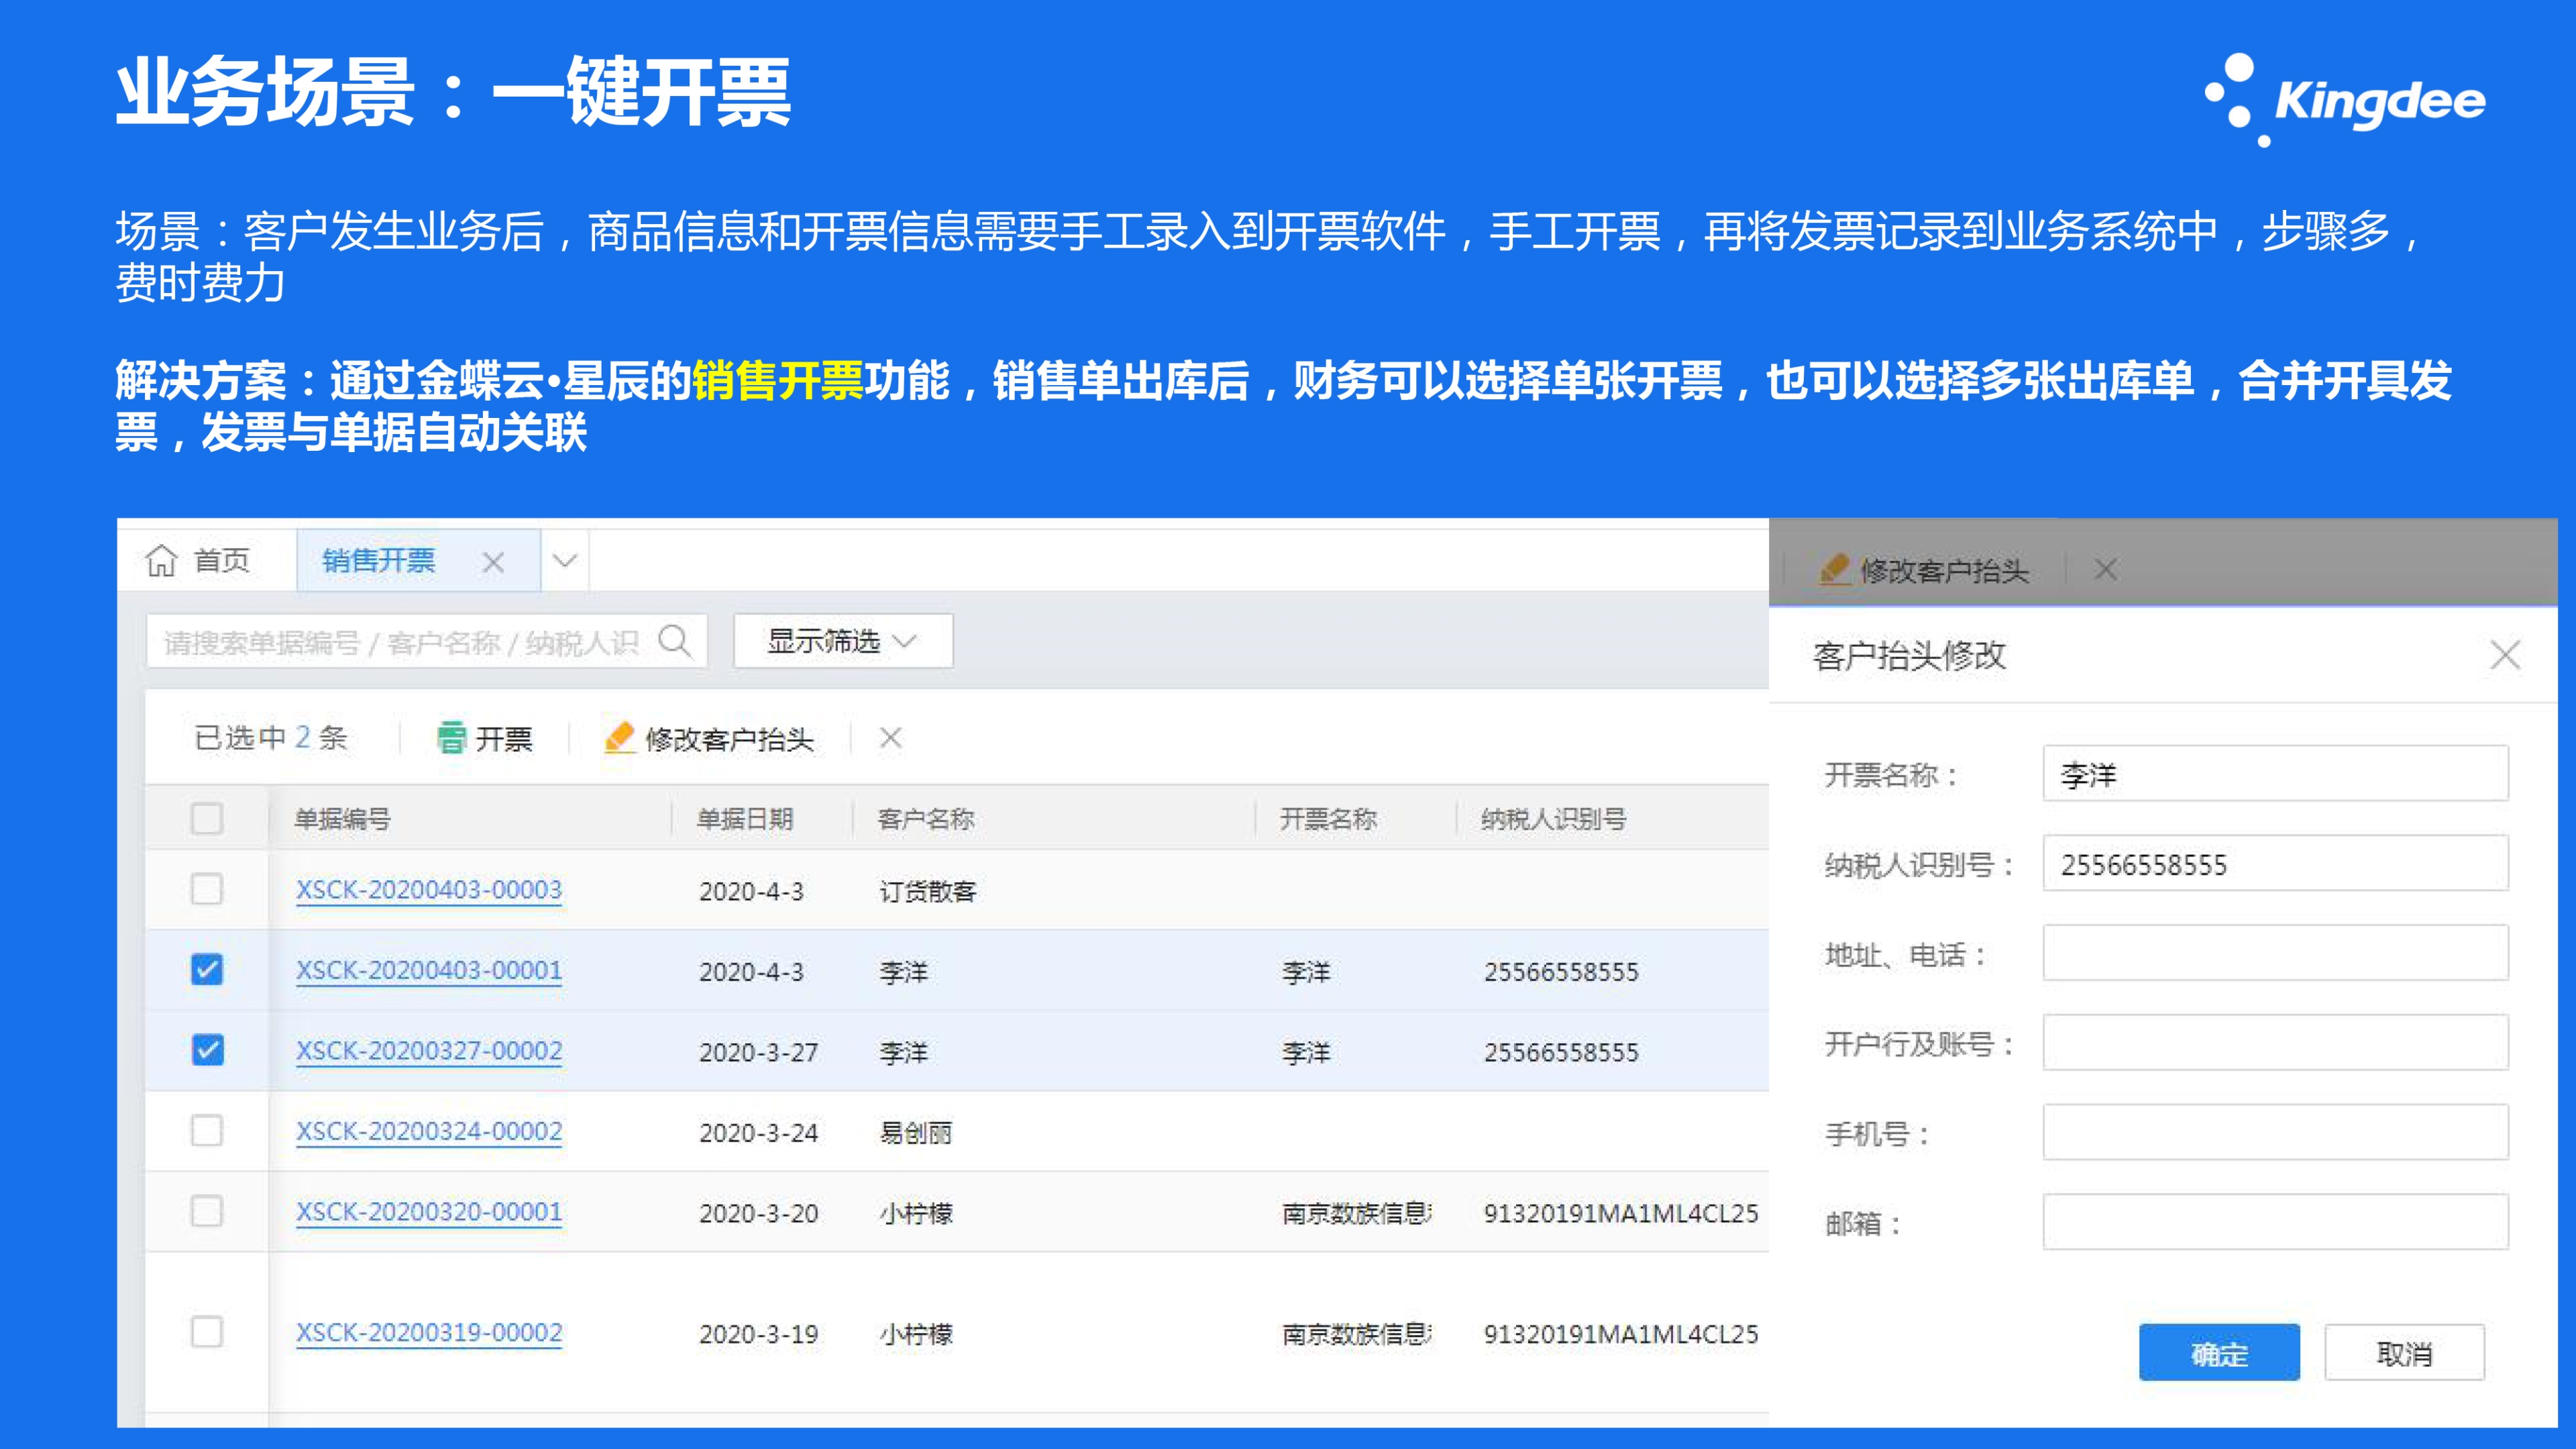Close the 客户抬头修改 dialog with X
Viewport: 2576px width, 1449px height.
[x=2504, y=656]
